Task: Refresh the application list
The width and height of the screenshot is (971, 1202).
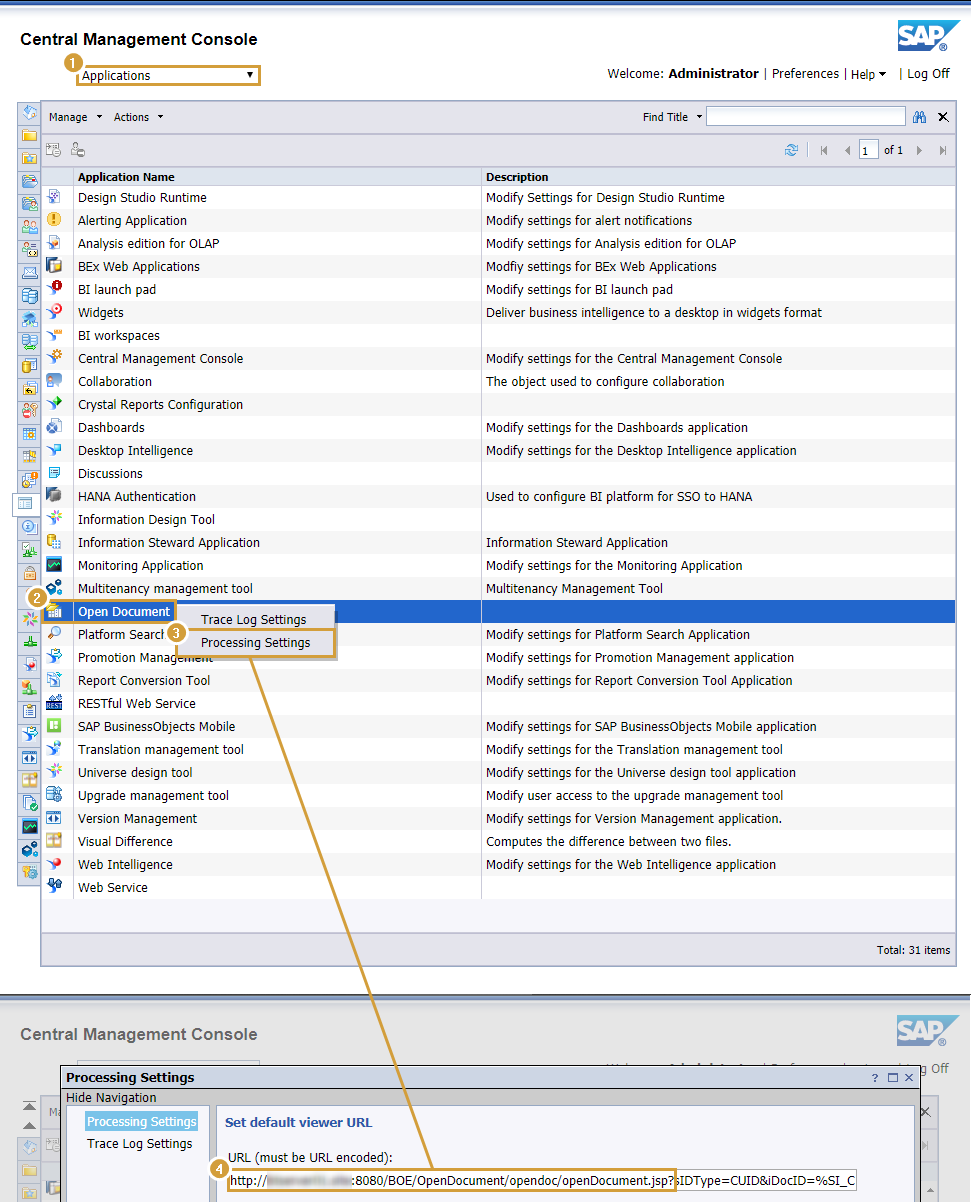Action: point(793,149)
